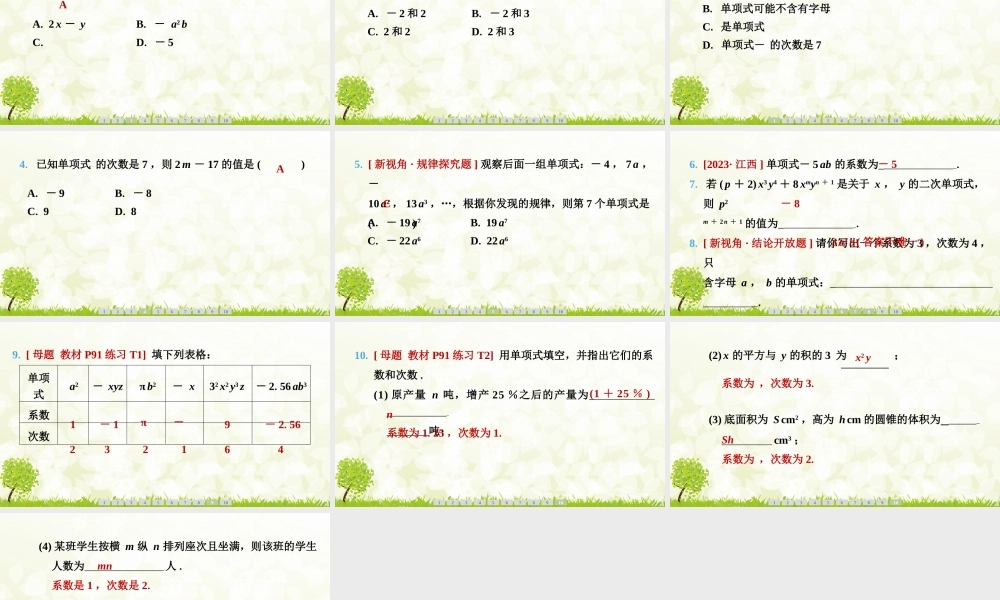Click the red tag '[母题 教材P91练习T2]'

[x=434, y=355]
